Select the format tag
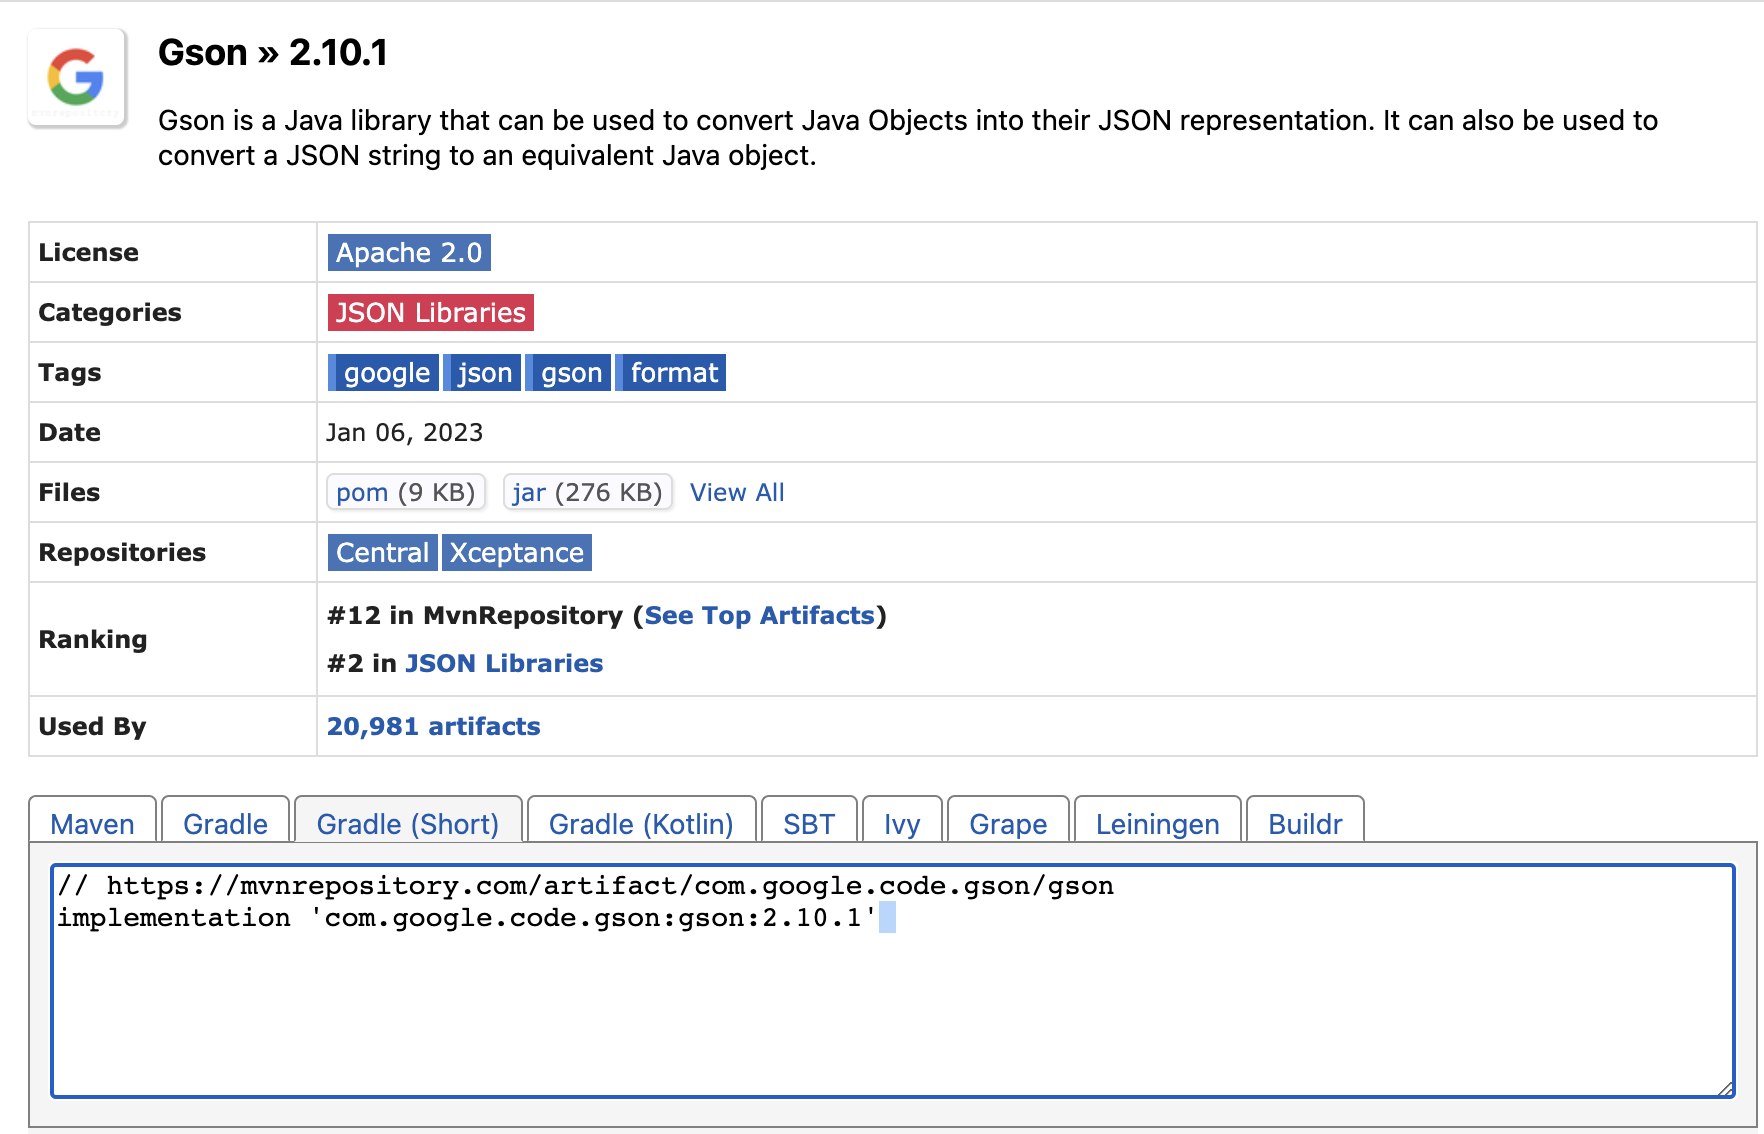Viewport: 1764px width, 1134px height. pos(671,373)
